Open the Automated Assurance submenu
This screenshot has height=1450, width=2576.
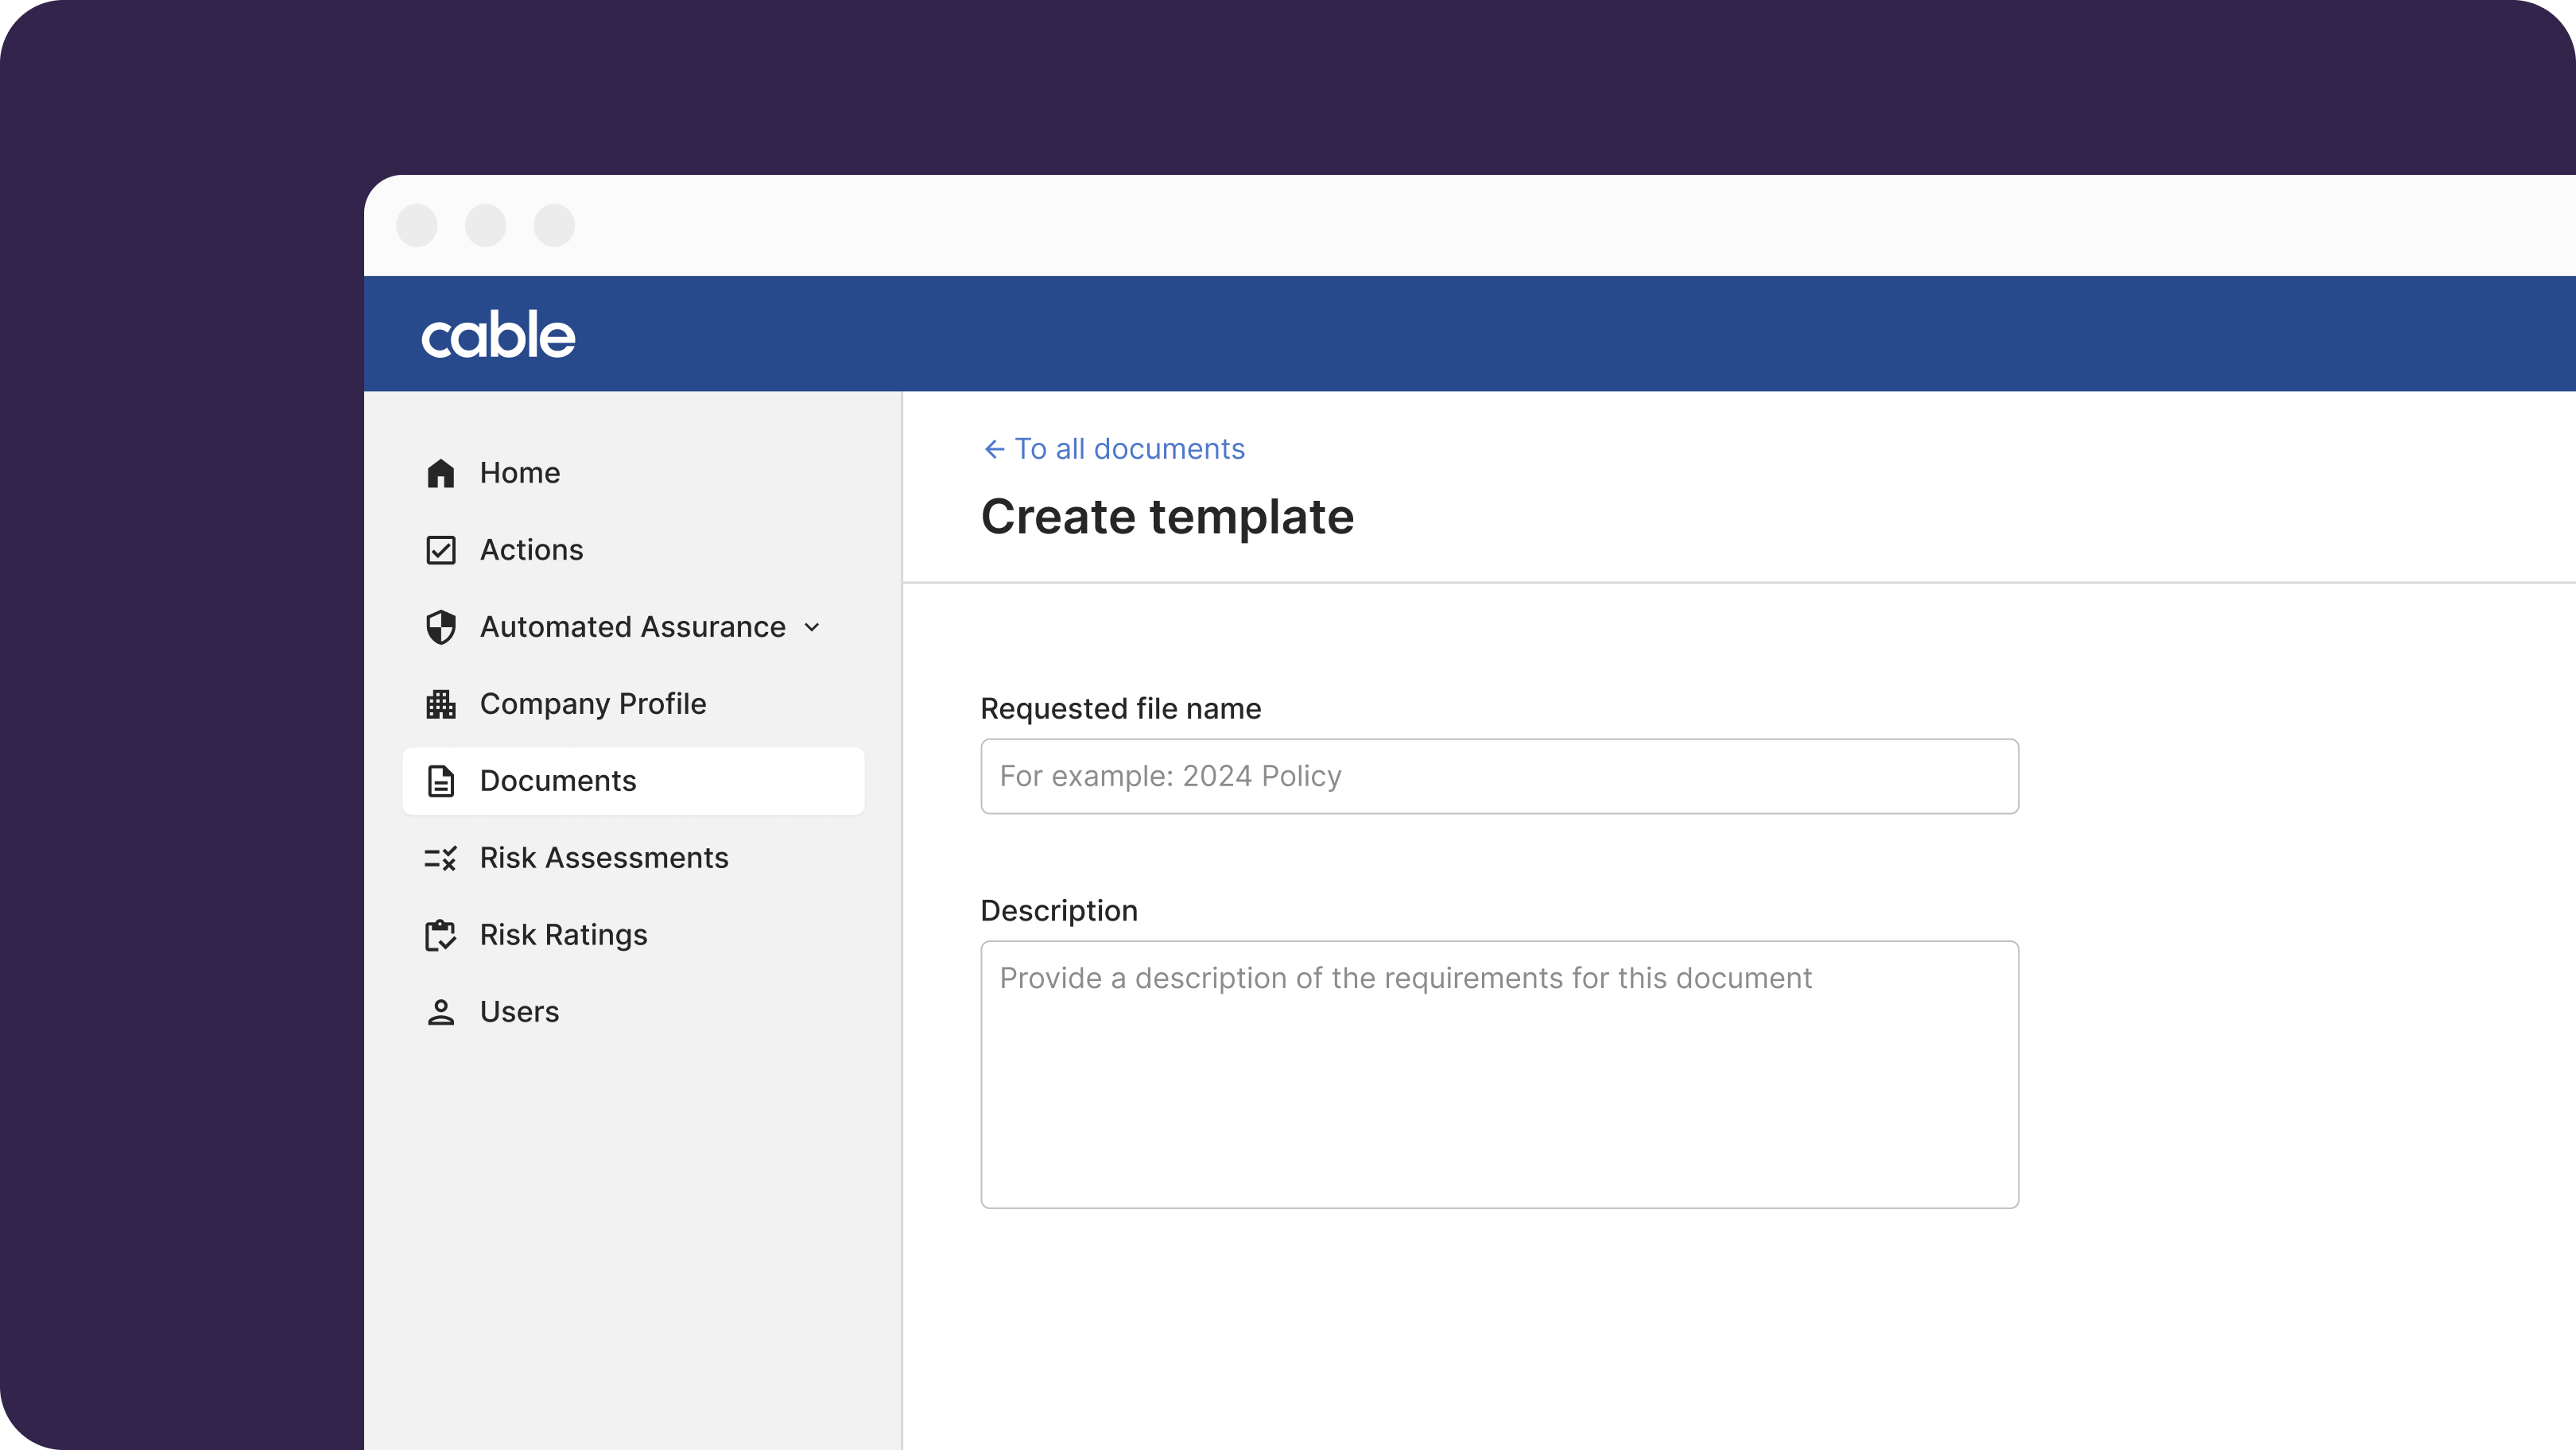[632, 627]
